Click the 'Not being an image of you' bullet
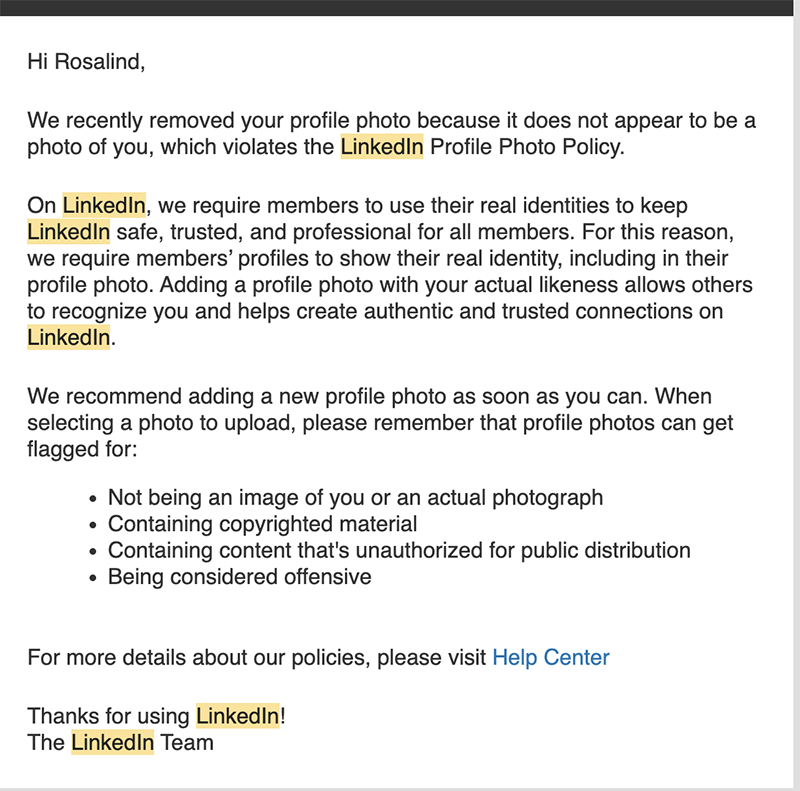Image resolution: width=800 pixels, height=791 pixels. pyautogui.click(x=355, y=498)
